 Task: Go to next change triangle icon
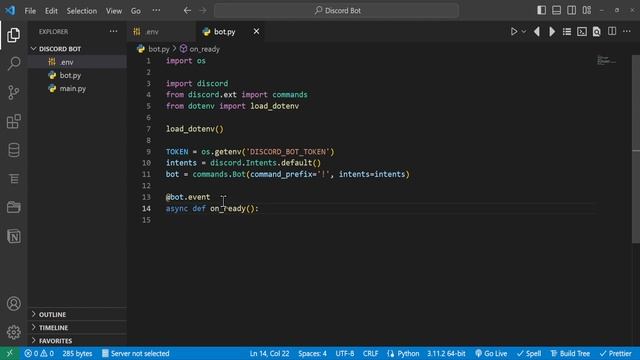[x=552, y=31]
